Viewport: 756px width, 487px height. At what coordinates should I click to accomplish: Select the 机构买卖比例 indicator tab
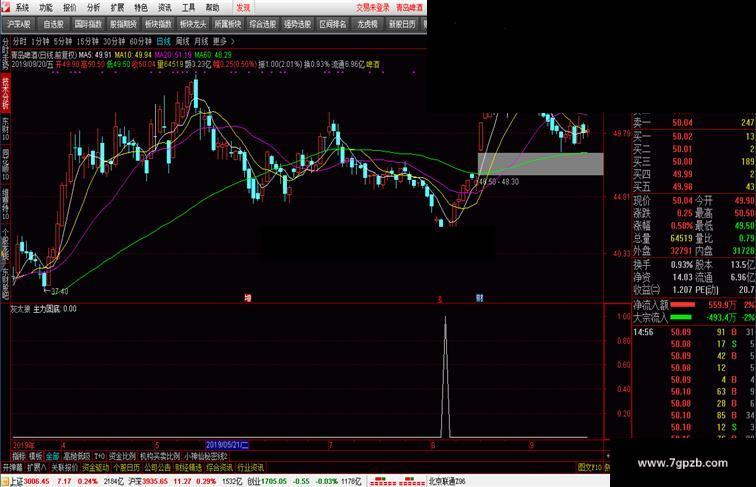(x=160, y=456)
